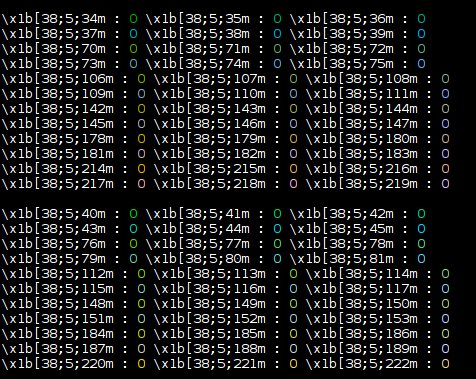The image size is (476, 379).
Task: Click the text \x1b[38;5;186m
Action: 362,334
